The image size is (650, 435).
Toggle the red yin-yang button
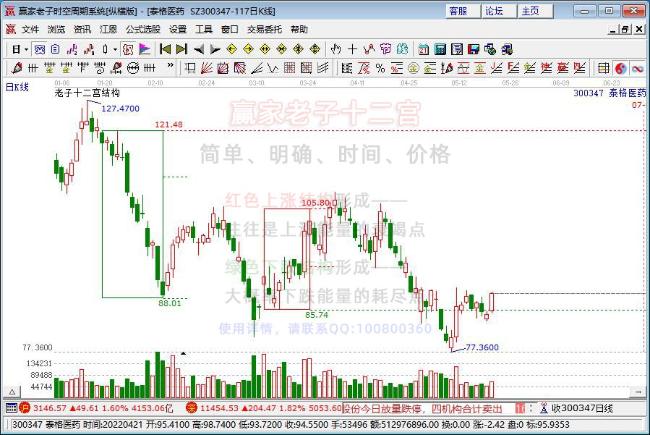621,68
